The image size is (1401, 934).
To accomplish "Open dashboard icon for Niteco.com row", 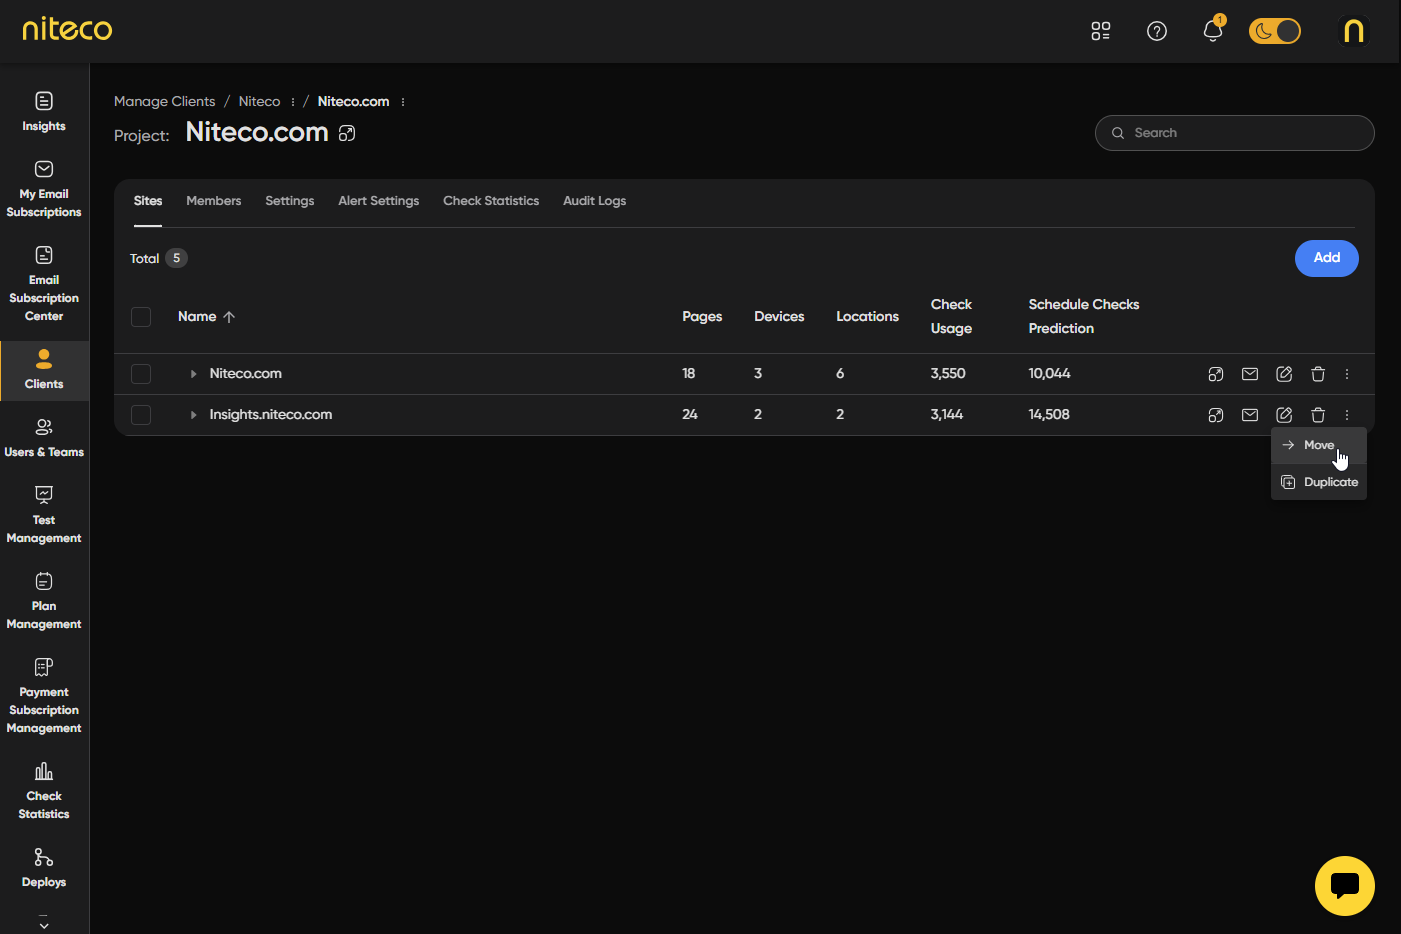I will coord(1216,374).
